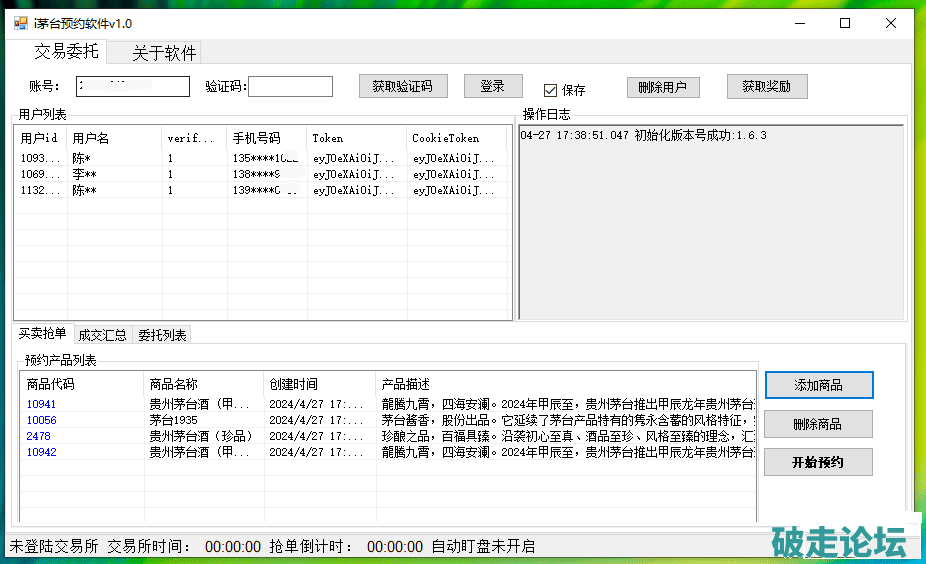Image resolution: width=926 pixels, height=564 pixels.
Task: Click the 获取奖励 button
Action: 766,87
